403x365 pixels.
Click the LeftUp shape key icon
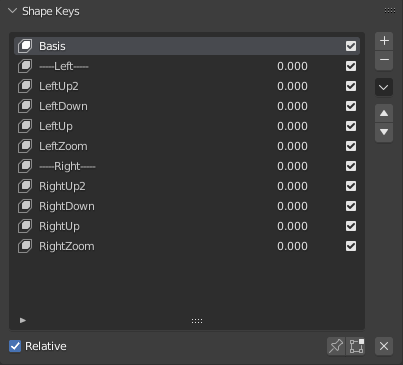[x=25, y=126]
